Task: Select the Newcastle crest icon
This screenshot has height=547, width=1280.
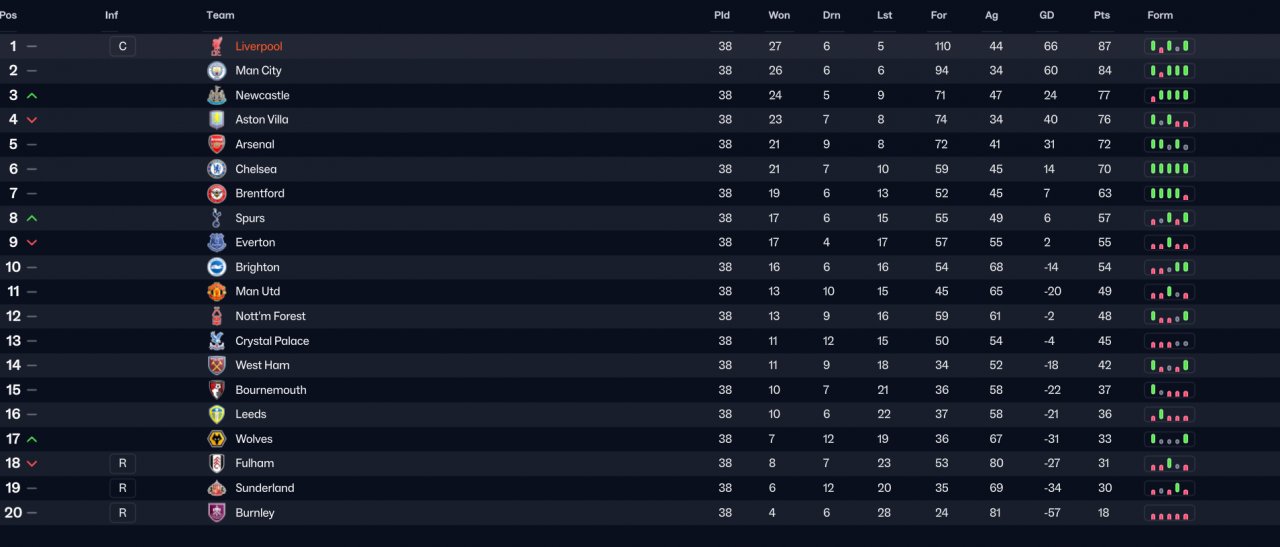Action: click(x=217, y=95)
